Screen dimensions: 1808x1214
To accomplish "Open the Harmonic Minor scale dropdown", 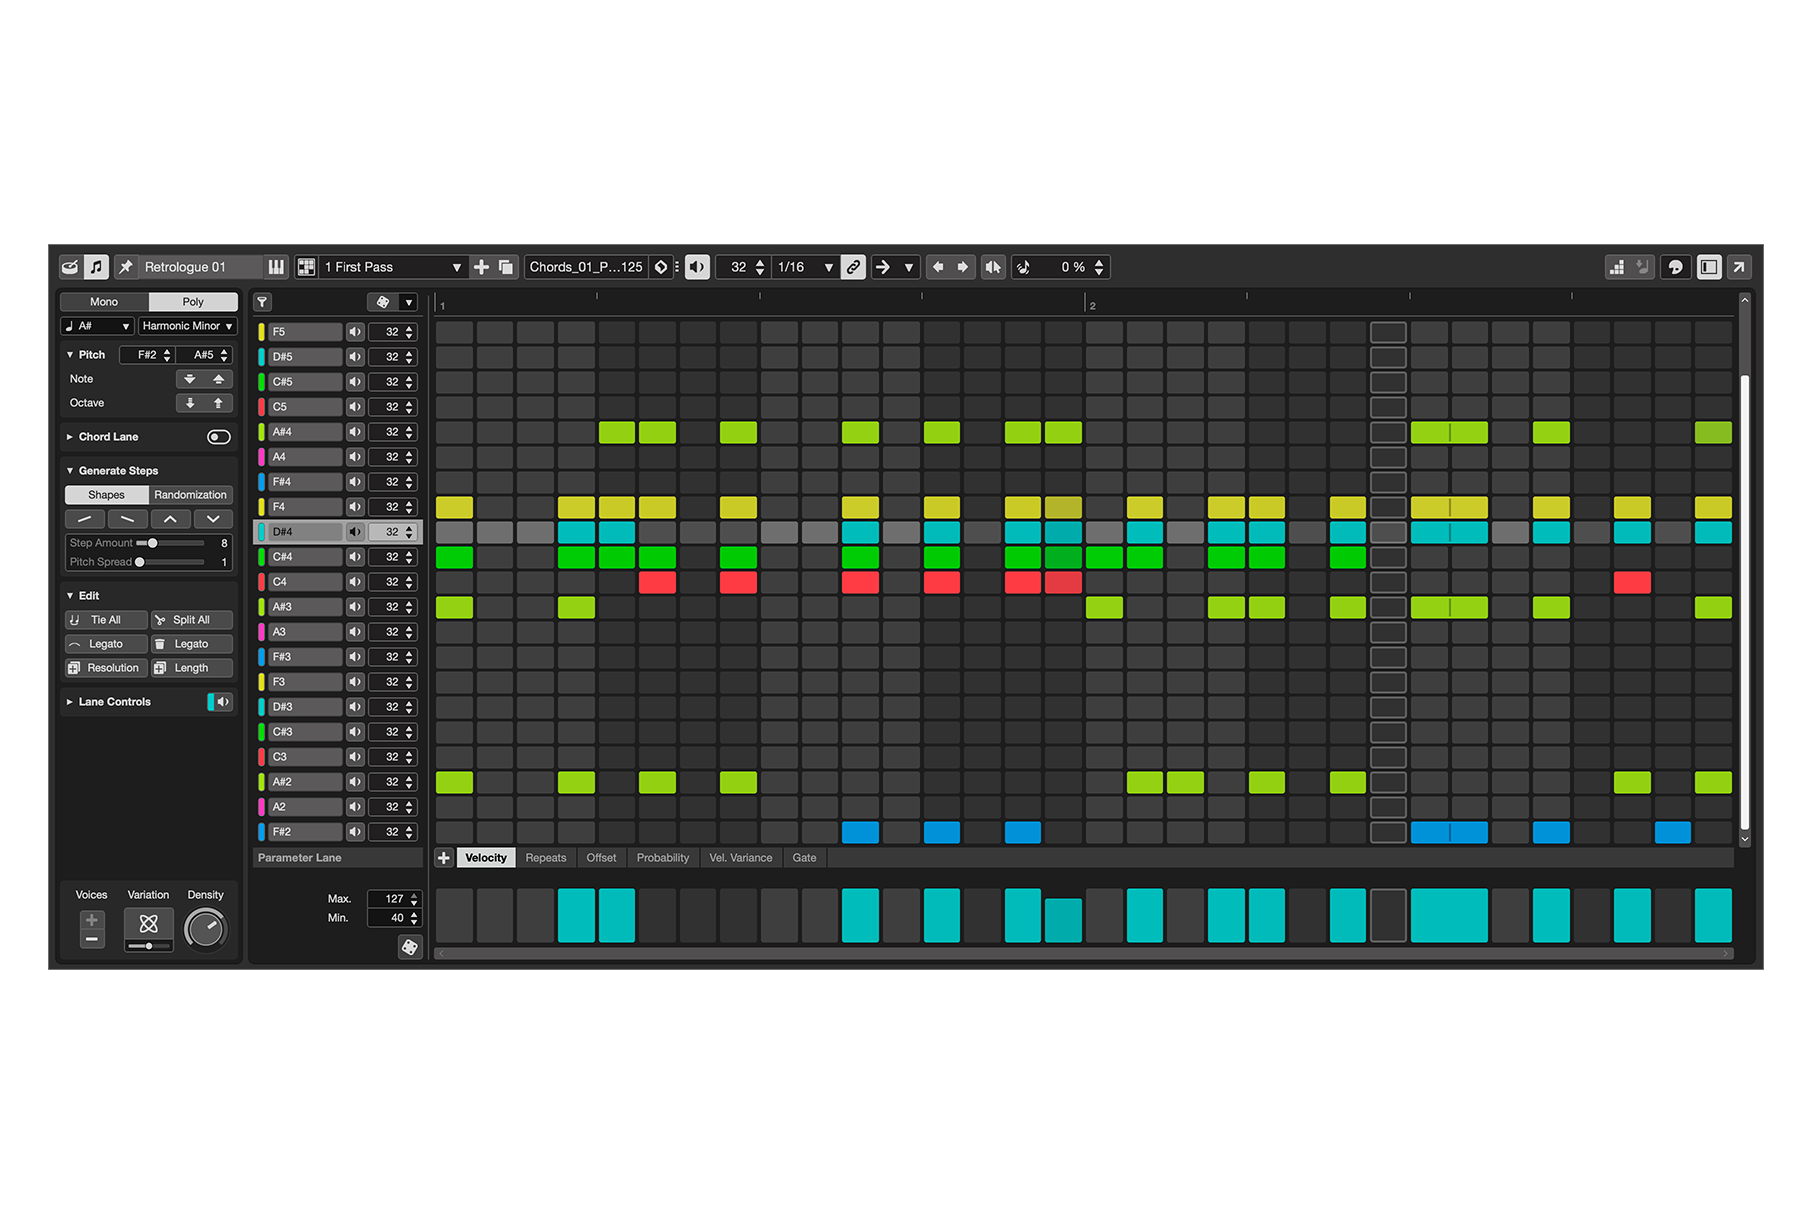I will click(187, 326).
